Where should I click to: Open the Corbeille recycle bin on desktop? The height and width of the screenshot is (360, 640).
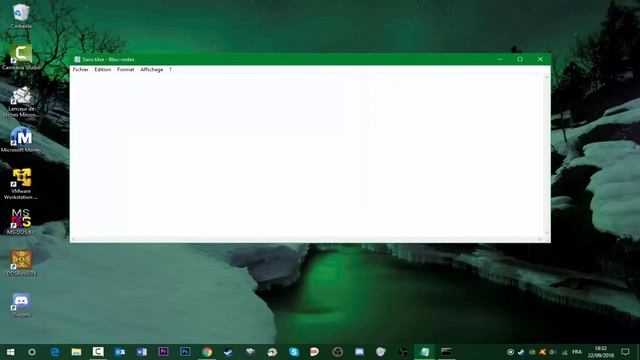[21, 16]
